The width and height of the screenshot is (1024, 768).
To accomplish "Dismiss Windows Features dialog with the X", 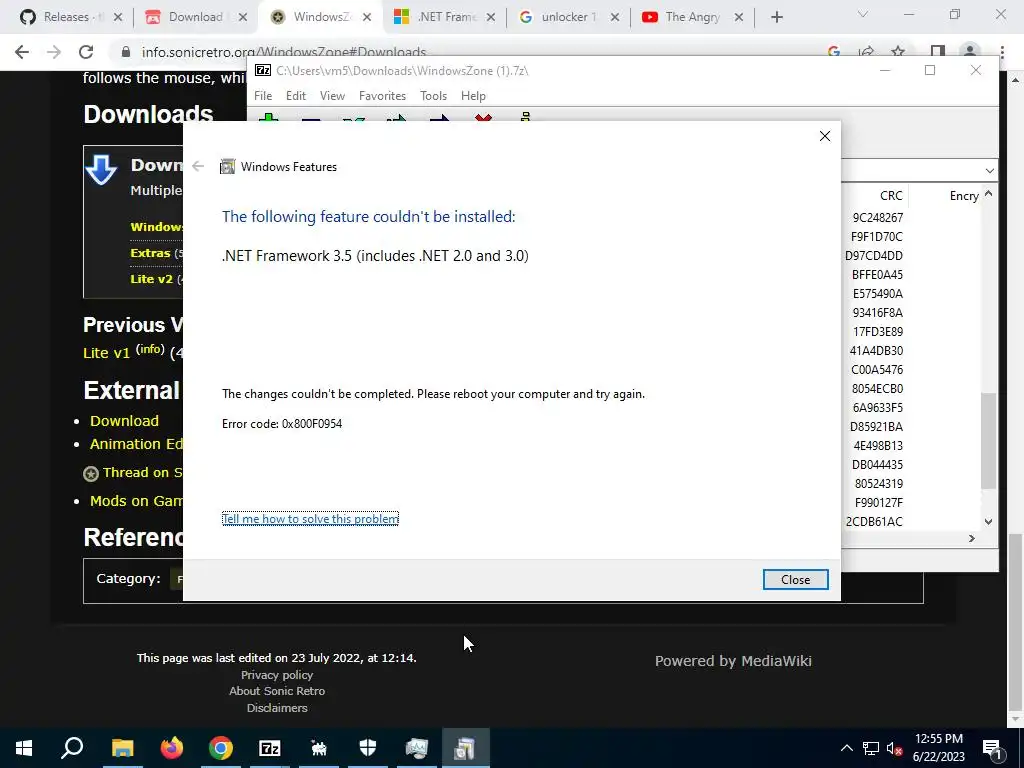I will tap(825, 136).
